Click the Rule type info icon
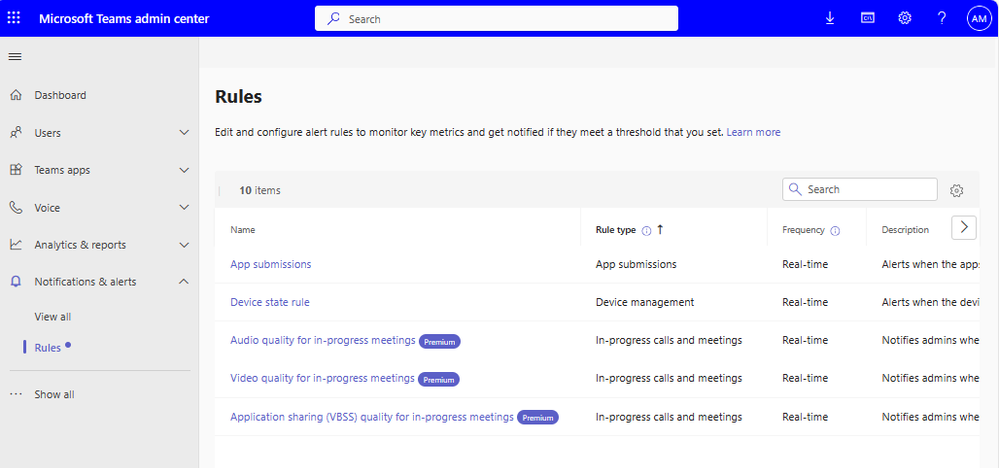The height and width of the screenshot is (468, 999). click(646, 230)
